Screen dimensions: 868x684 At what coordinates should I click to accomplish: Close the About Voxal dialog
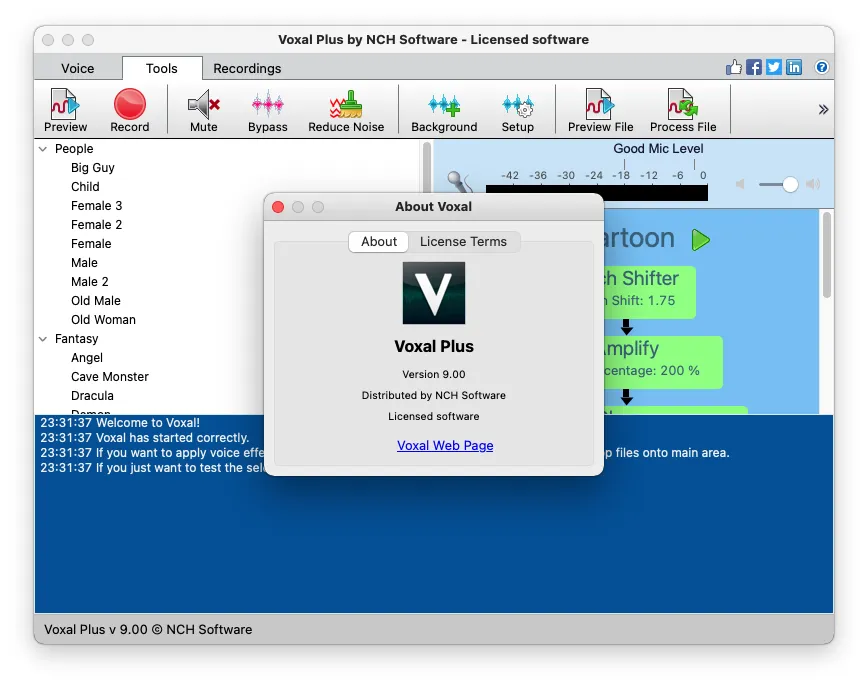pyautogui.click(x=278, y=206)
